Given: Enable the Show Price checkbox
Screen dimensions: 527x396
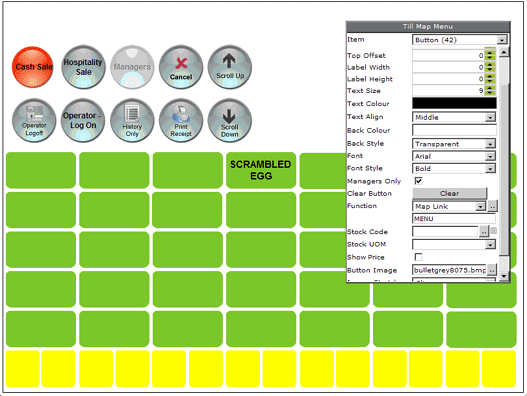Looking at the screenshot, I should pyautogui.click(x=418, y=257).
